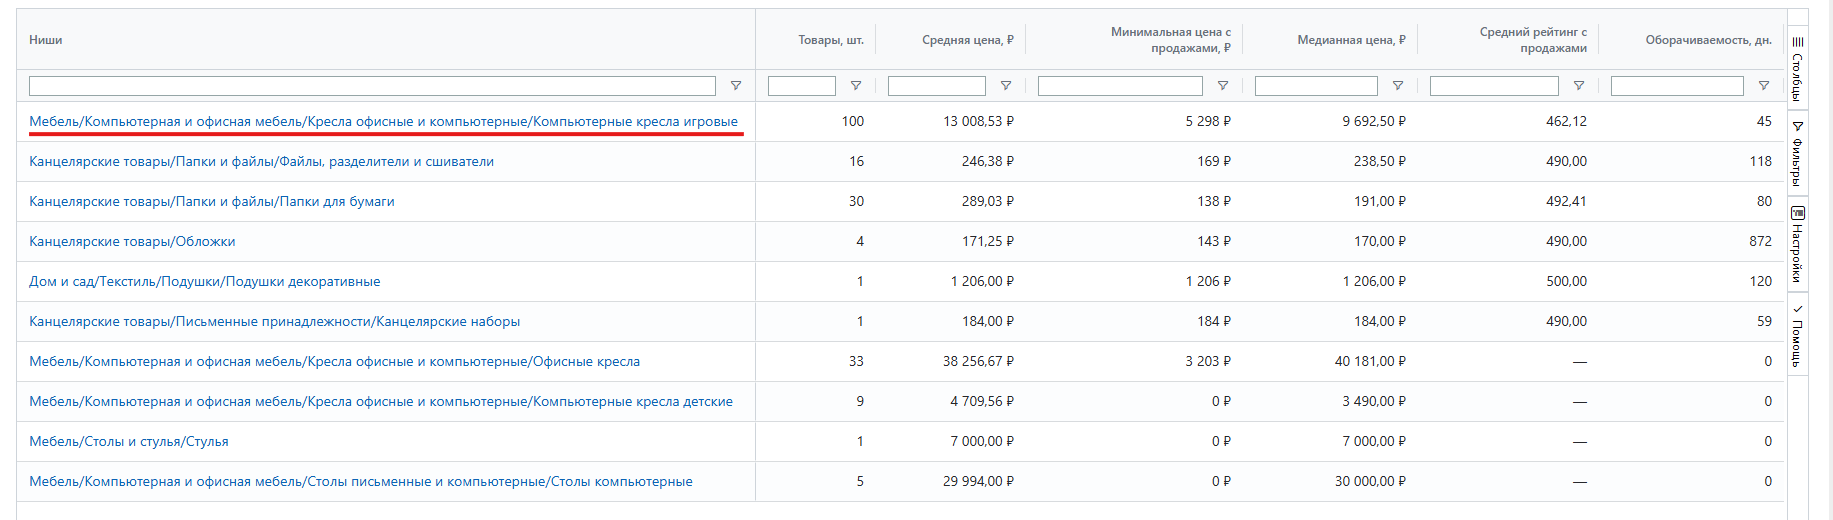1833x520 pixels.
Task: Open Канцелярские товары/Обложки niche link
Action: 132,241
